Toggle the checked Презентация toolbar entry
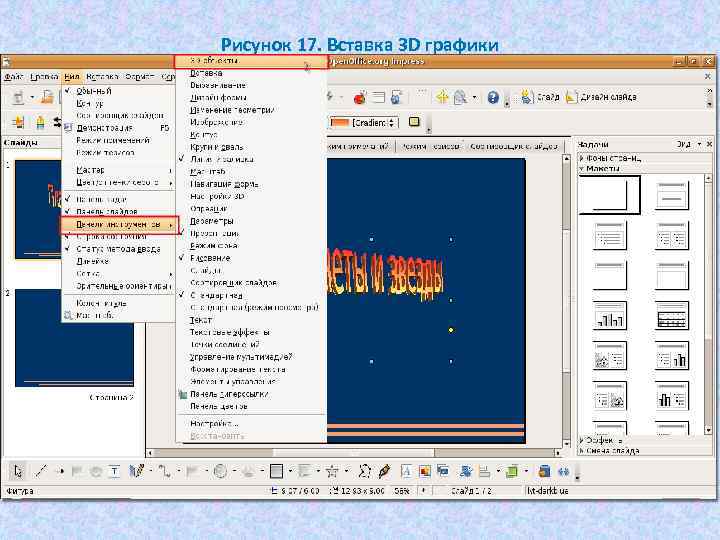Image resolution: width=720 pixels, height=540 pixels. click(251, 233)
